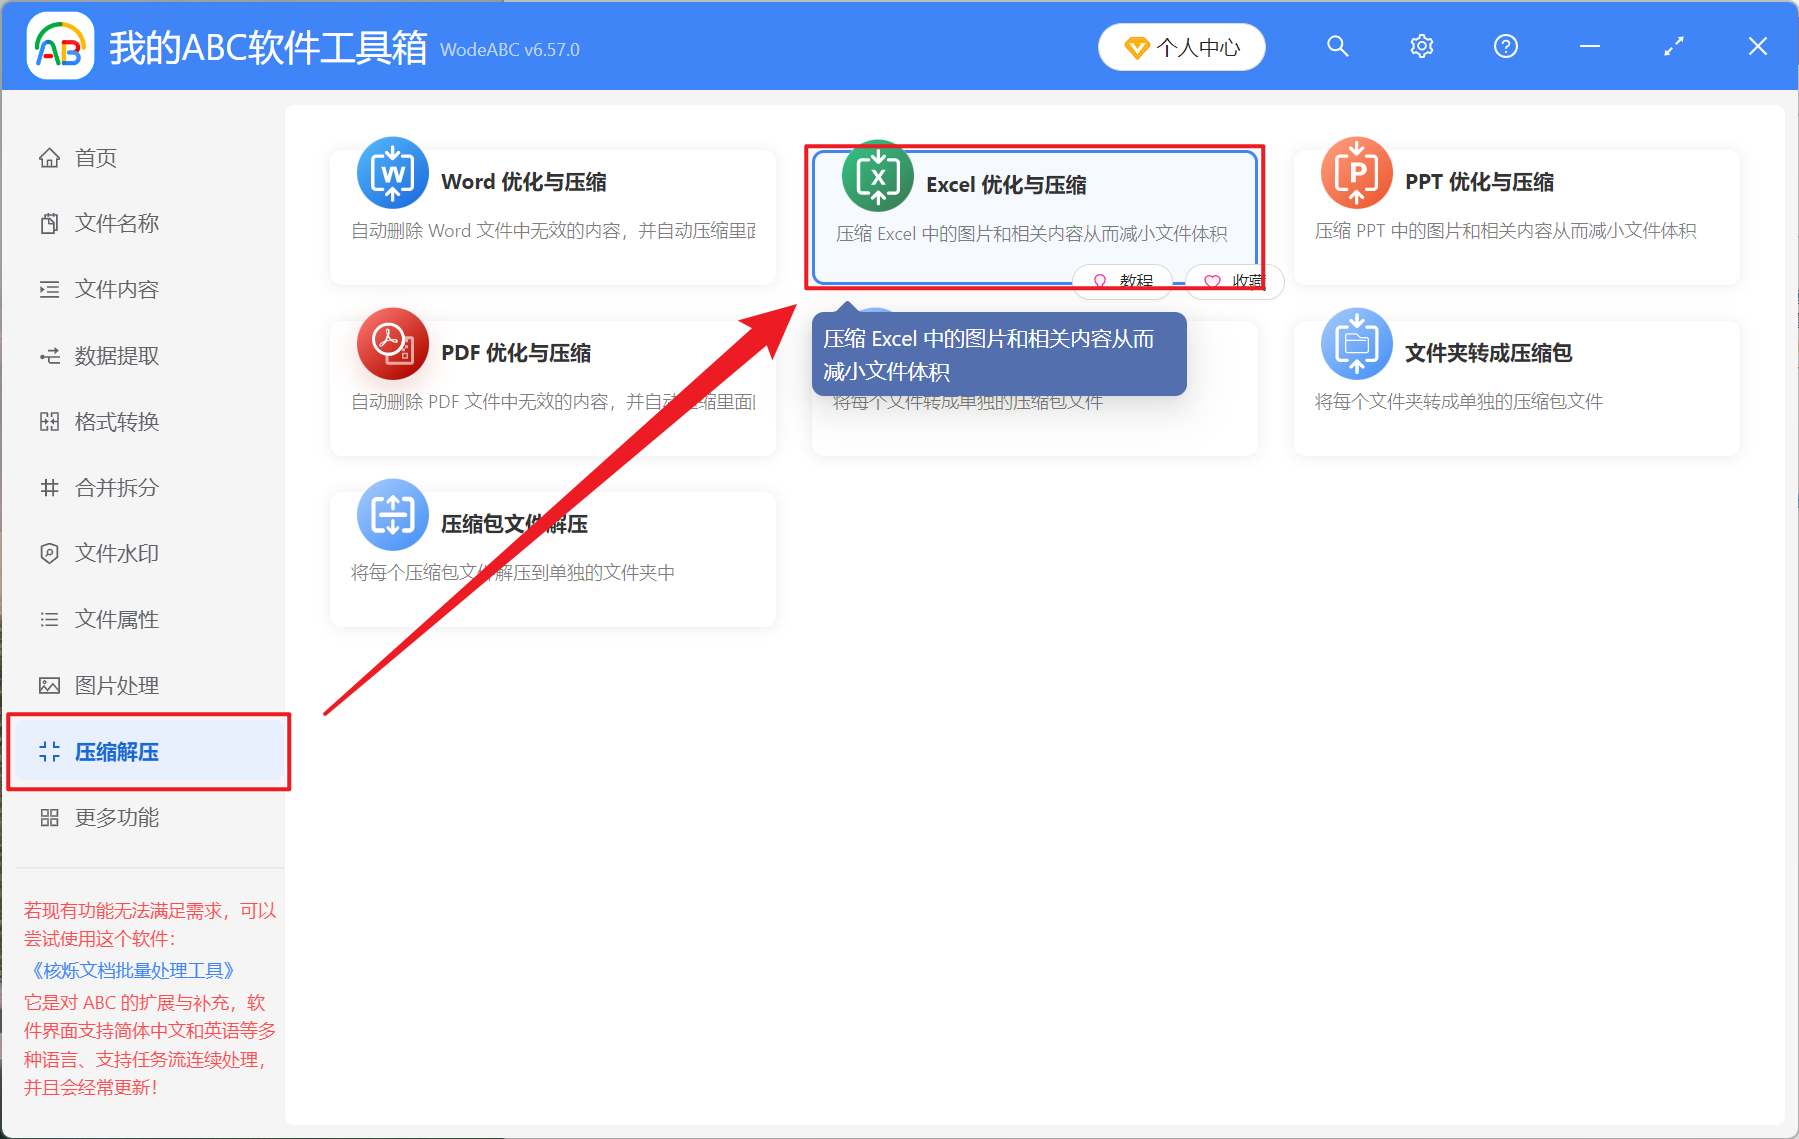Click the search magnifier in title bar
The width and height of the screenshot is (1799, 1139).
[1338, 46]
